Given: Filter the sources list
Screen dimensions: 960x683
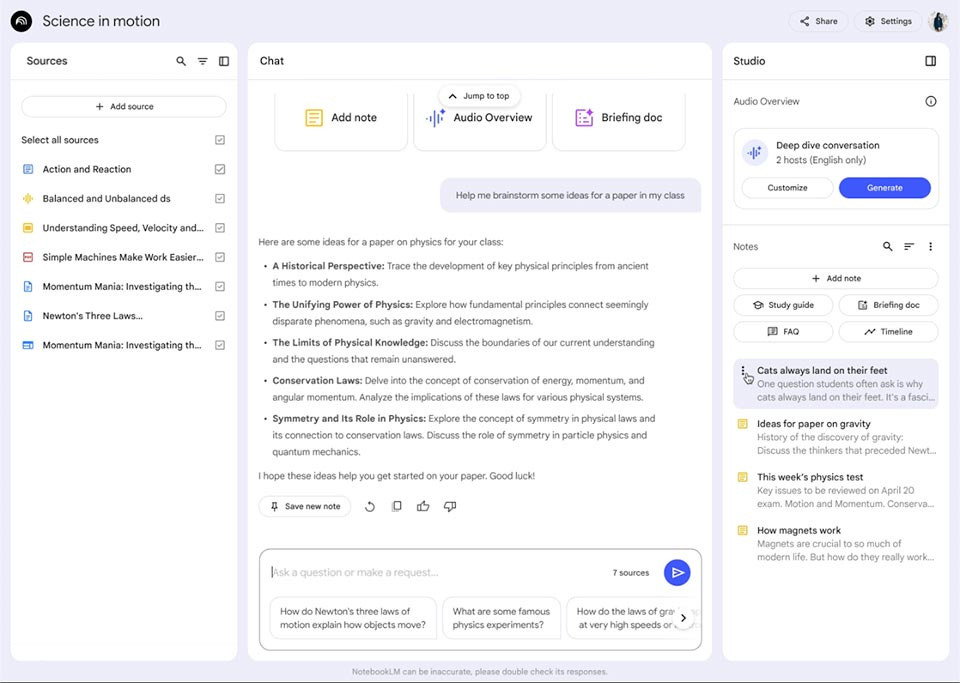Looking at the screenshot, I should tap(202, 61).
